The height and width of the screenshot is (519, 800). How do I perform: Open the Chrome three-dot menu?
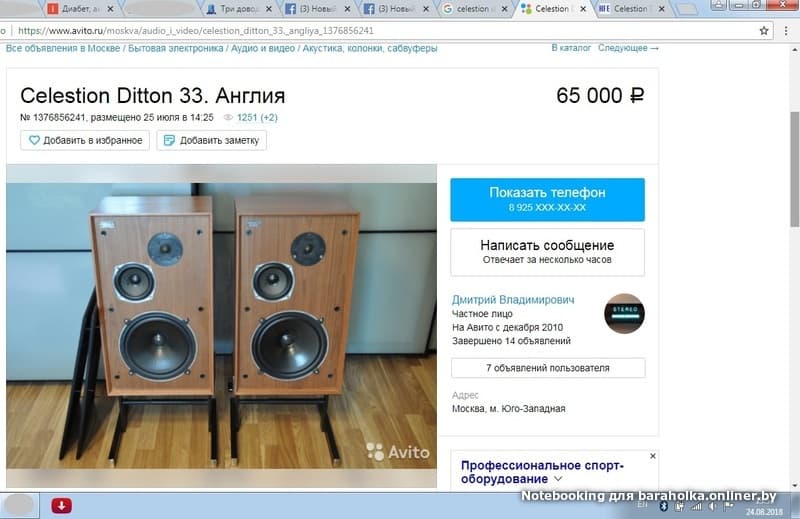786,31
